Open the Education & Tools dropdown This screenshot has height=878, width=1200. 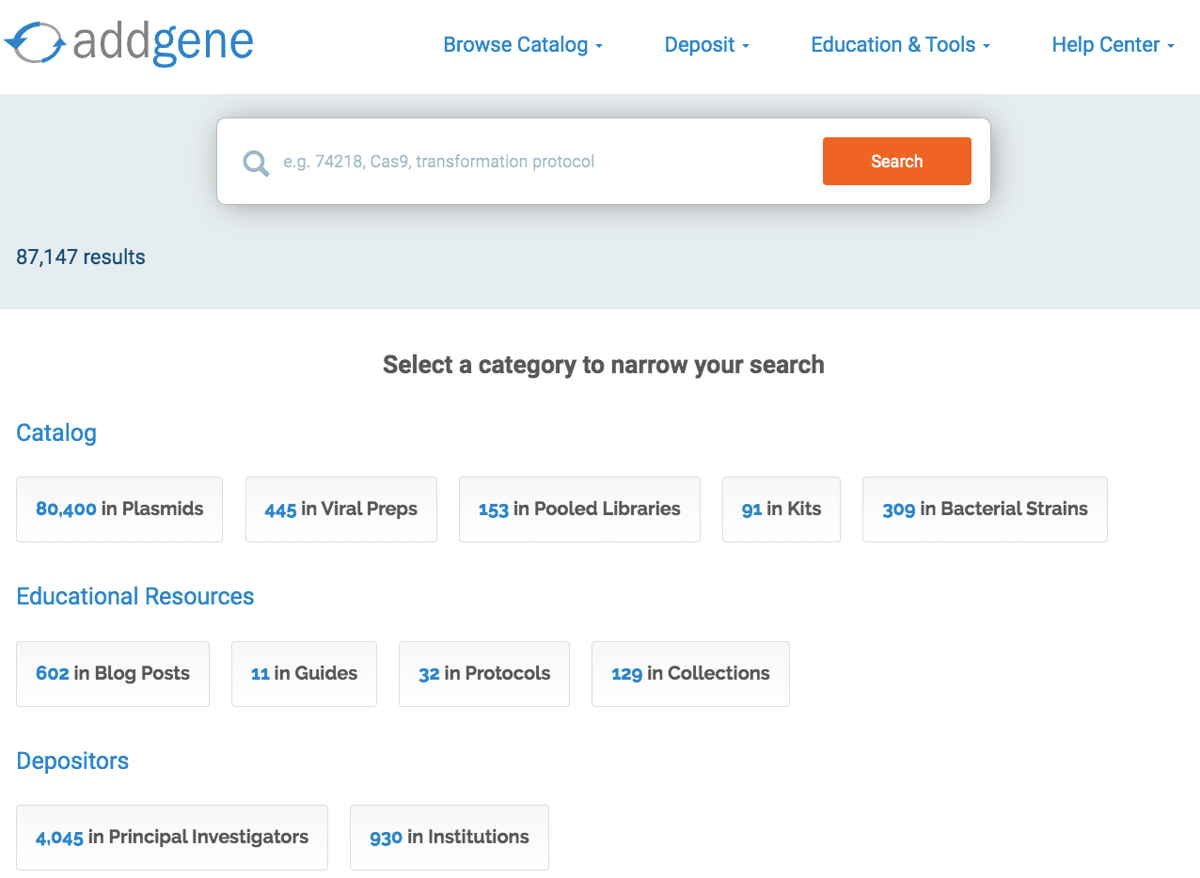[x=898, y=44]
